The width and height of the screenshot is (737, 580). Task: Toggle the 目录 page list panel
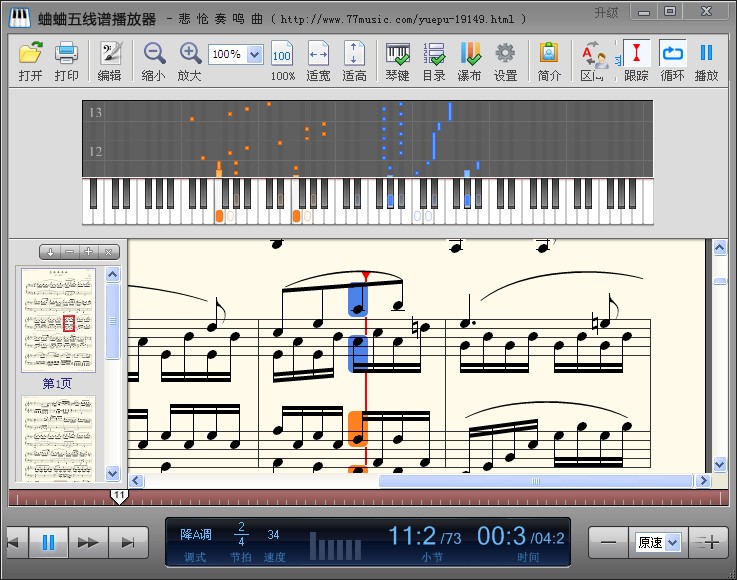(434, 59)
